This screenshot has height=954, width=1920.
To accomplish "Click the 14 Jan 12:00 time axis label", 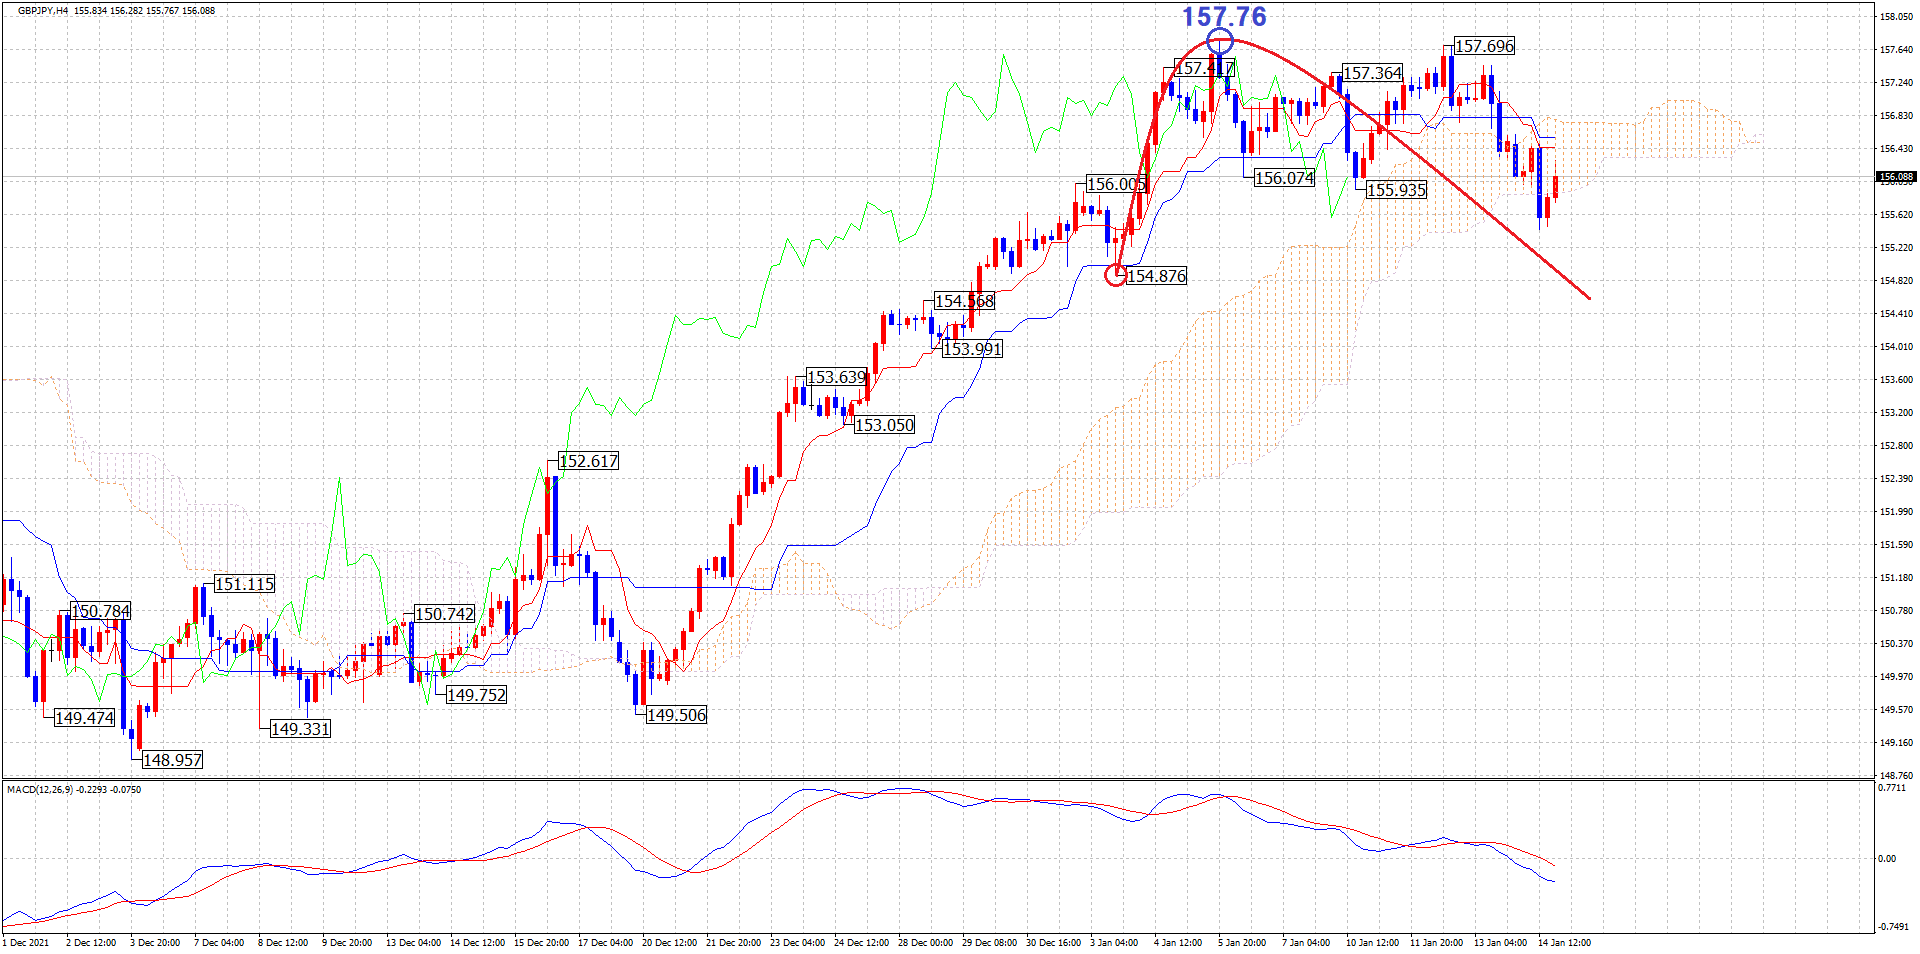I will tap(1564, 942).
